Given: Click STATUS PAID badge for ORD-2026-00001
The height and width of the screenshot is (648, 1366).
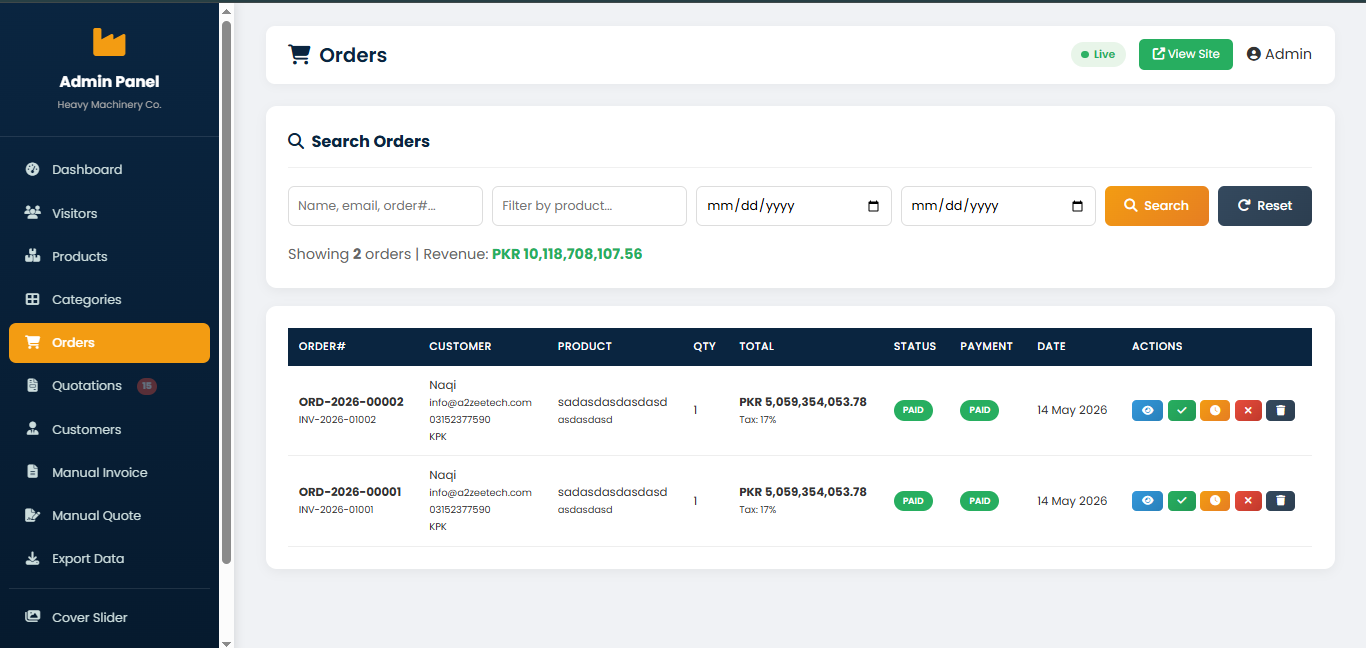Looking at the screenshot, I should (913, 500).
